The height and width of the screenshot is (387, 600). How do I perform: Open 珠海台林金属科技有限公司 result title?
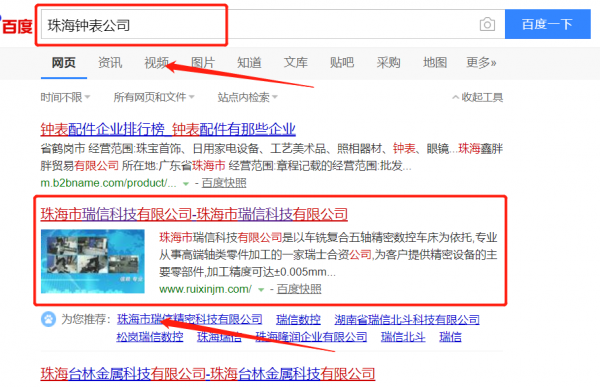pyautogui.click(x=208, y=374)
